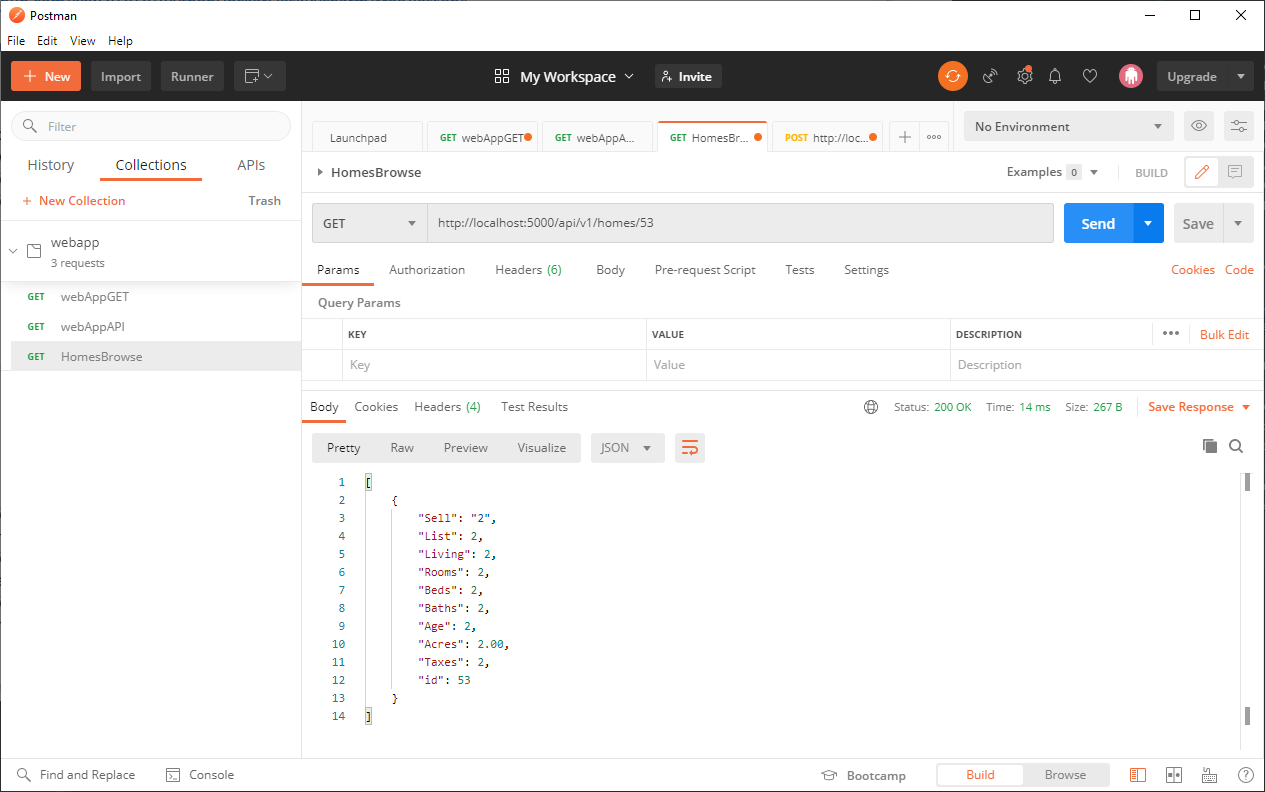This screenshot has width=1265, height=792.
Task: Open Find and Replace in status bar
Action: pos(76,774)
